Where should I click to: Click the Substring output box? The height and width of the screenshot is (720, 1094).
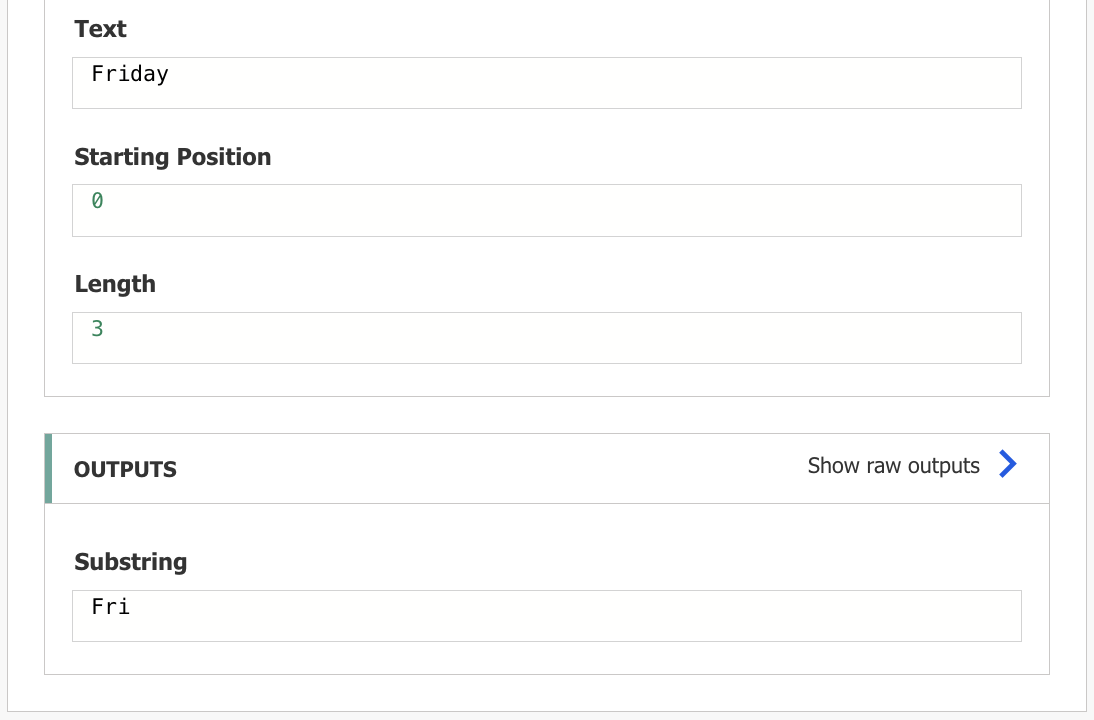click(x=546, y=616)
